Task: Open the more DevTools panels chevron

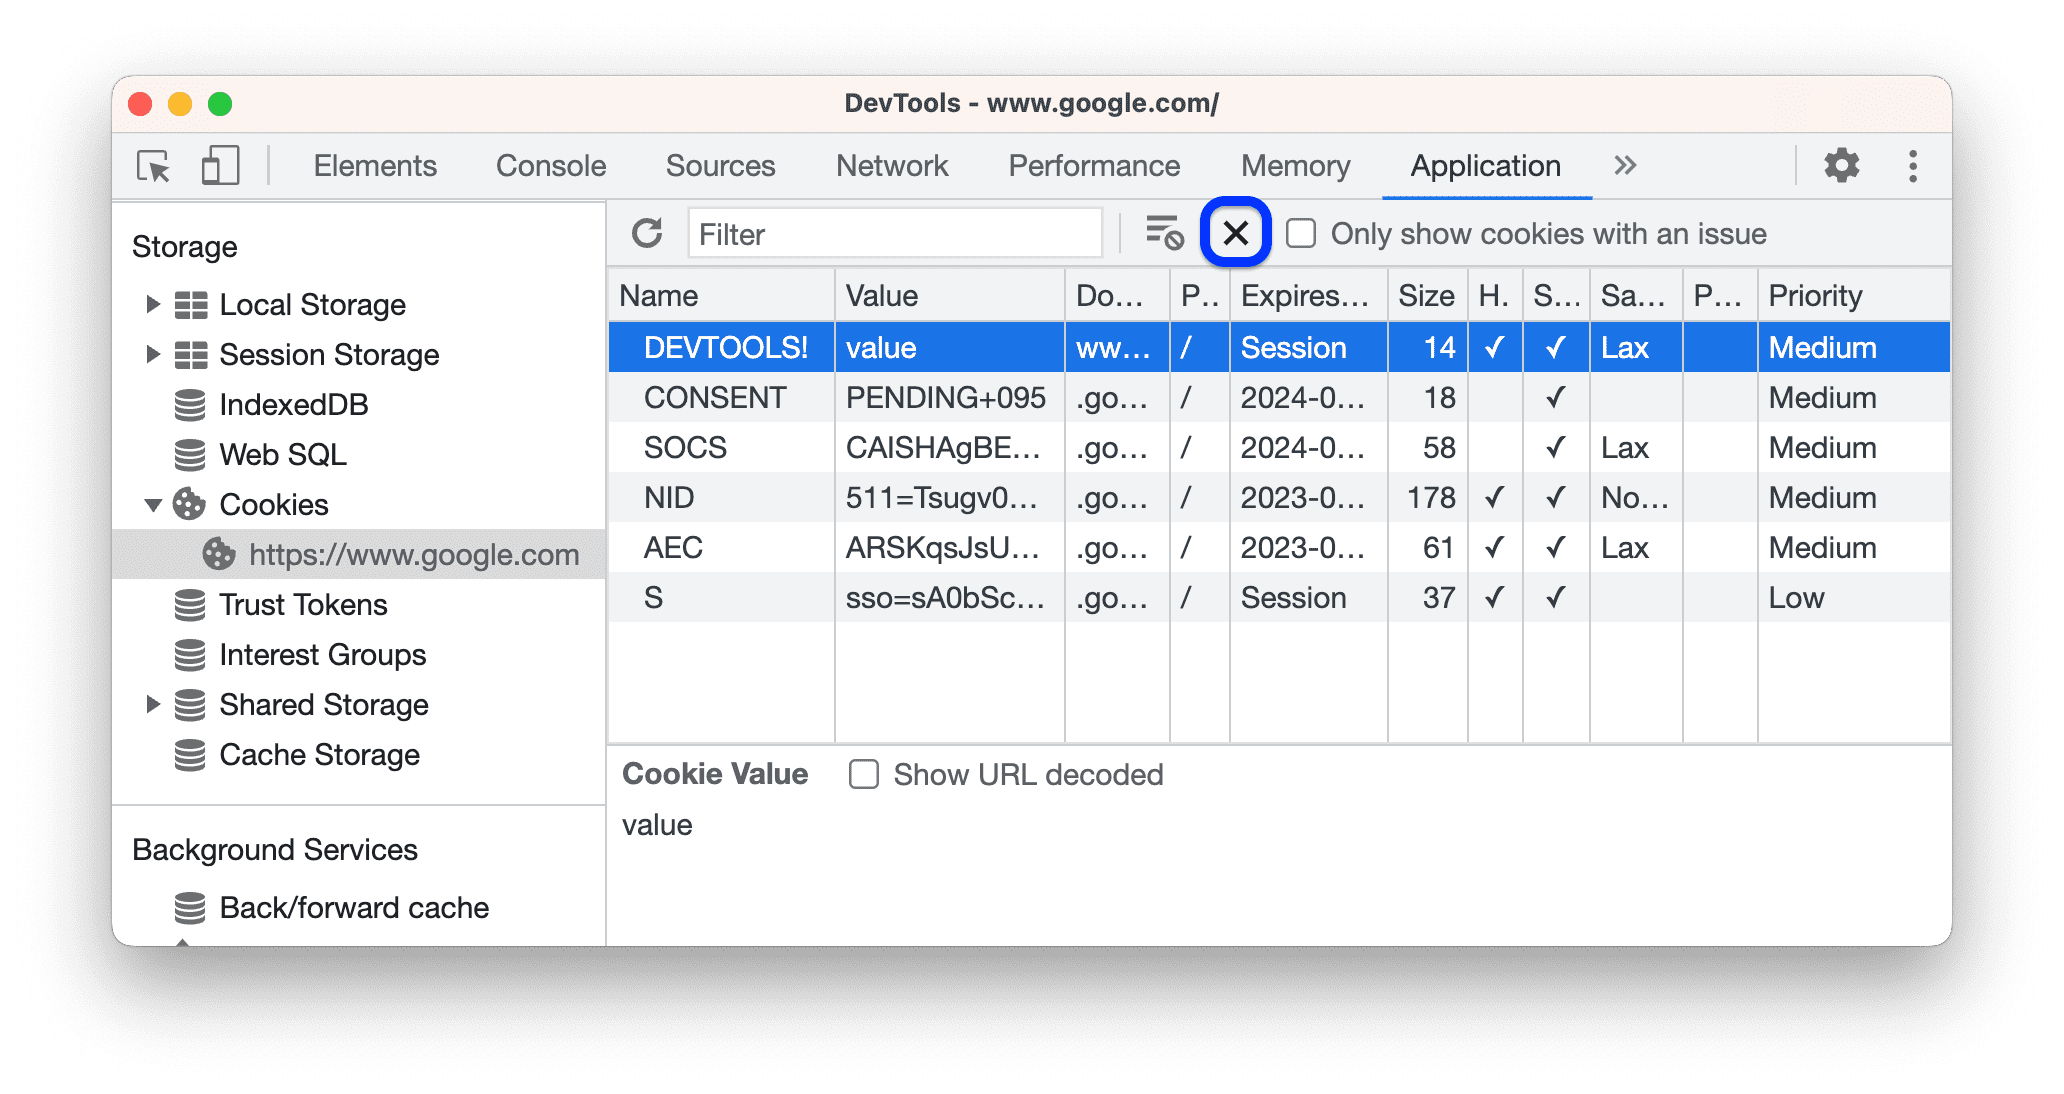Action: point(1624,163)
